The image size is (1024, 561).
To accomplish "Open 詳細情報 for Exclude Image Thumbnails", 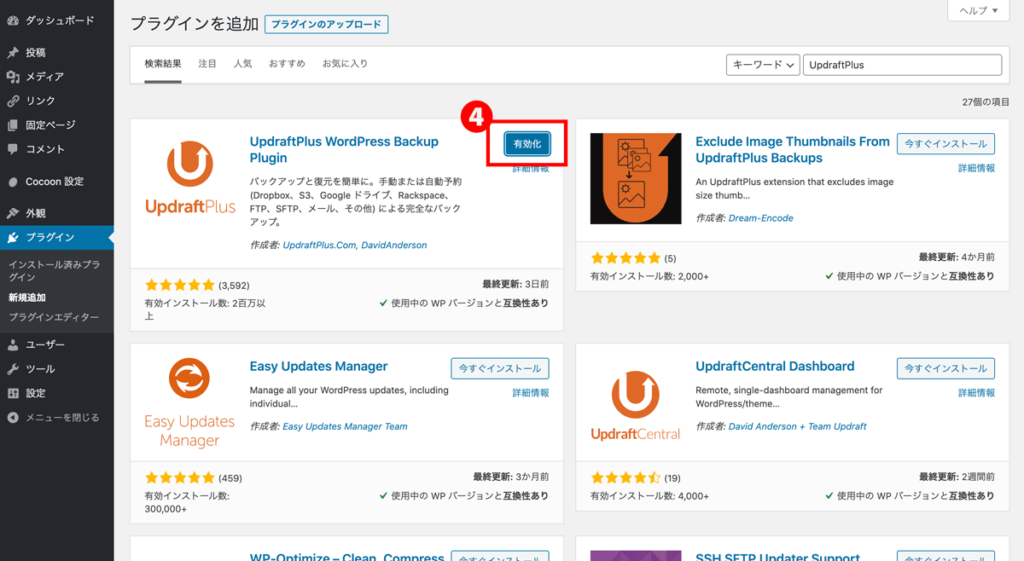I will (976, 168).
